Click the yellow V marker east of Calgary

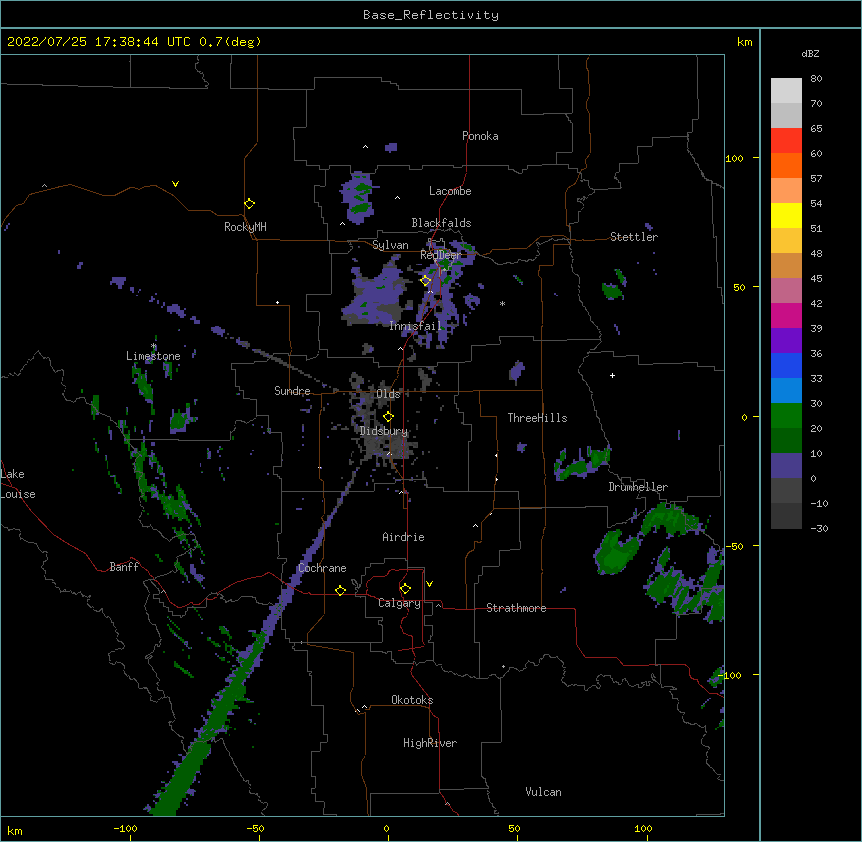click(x=429, y=584)
